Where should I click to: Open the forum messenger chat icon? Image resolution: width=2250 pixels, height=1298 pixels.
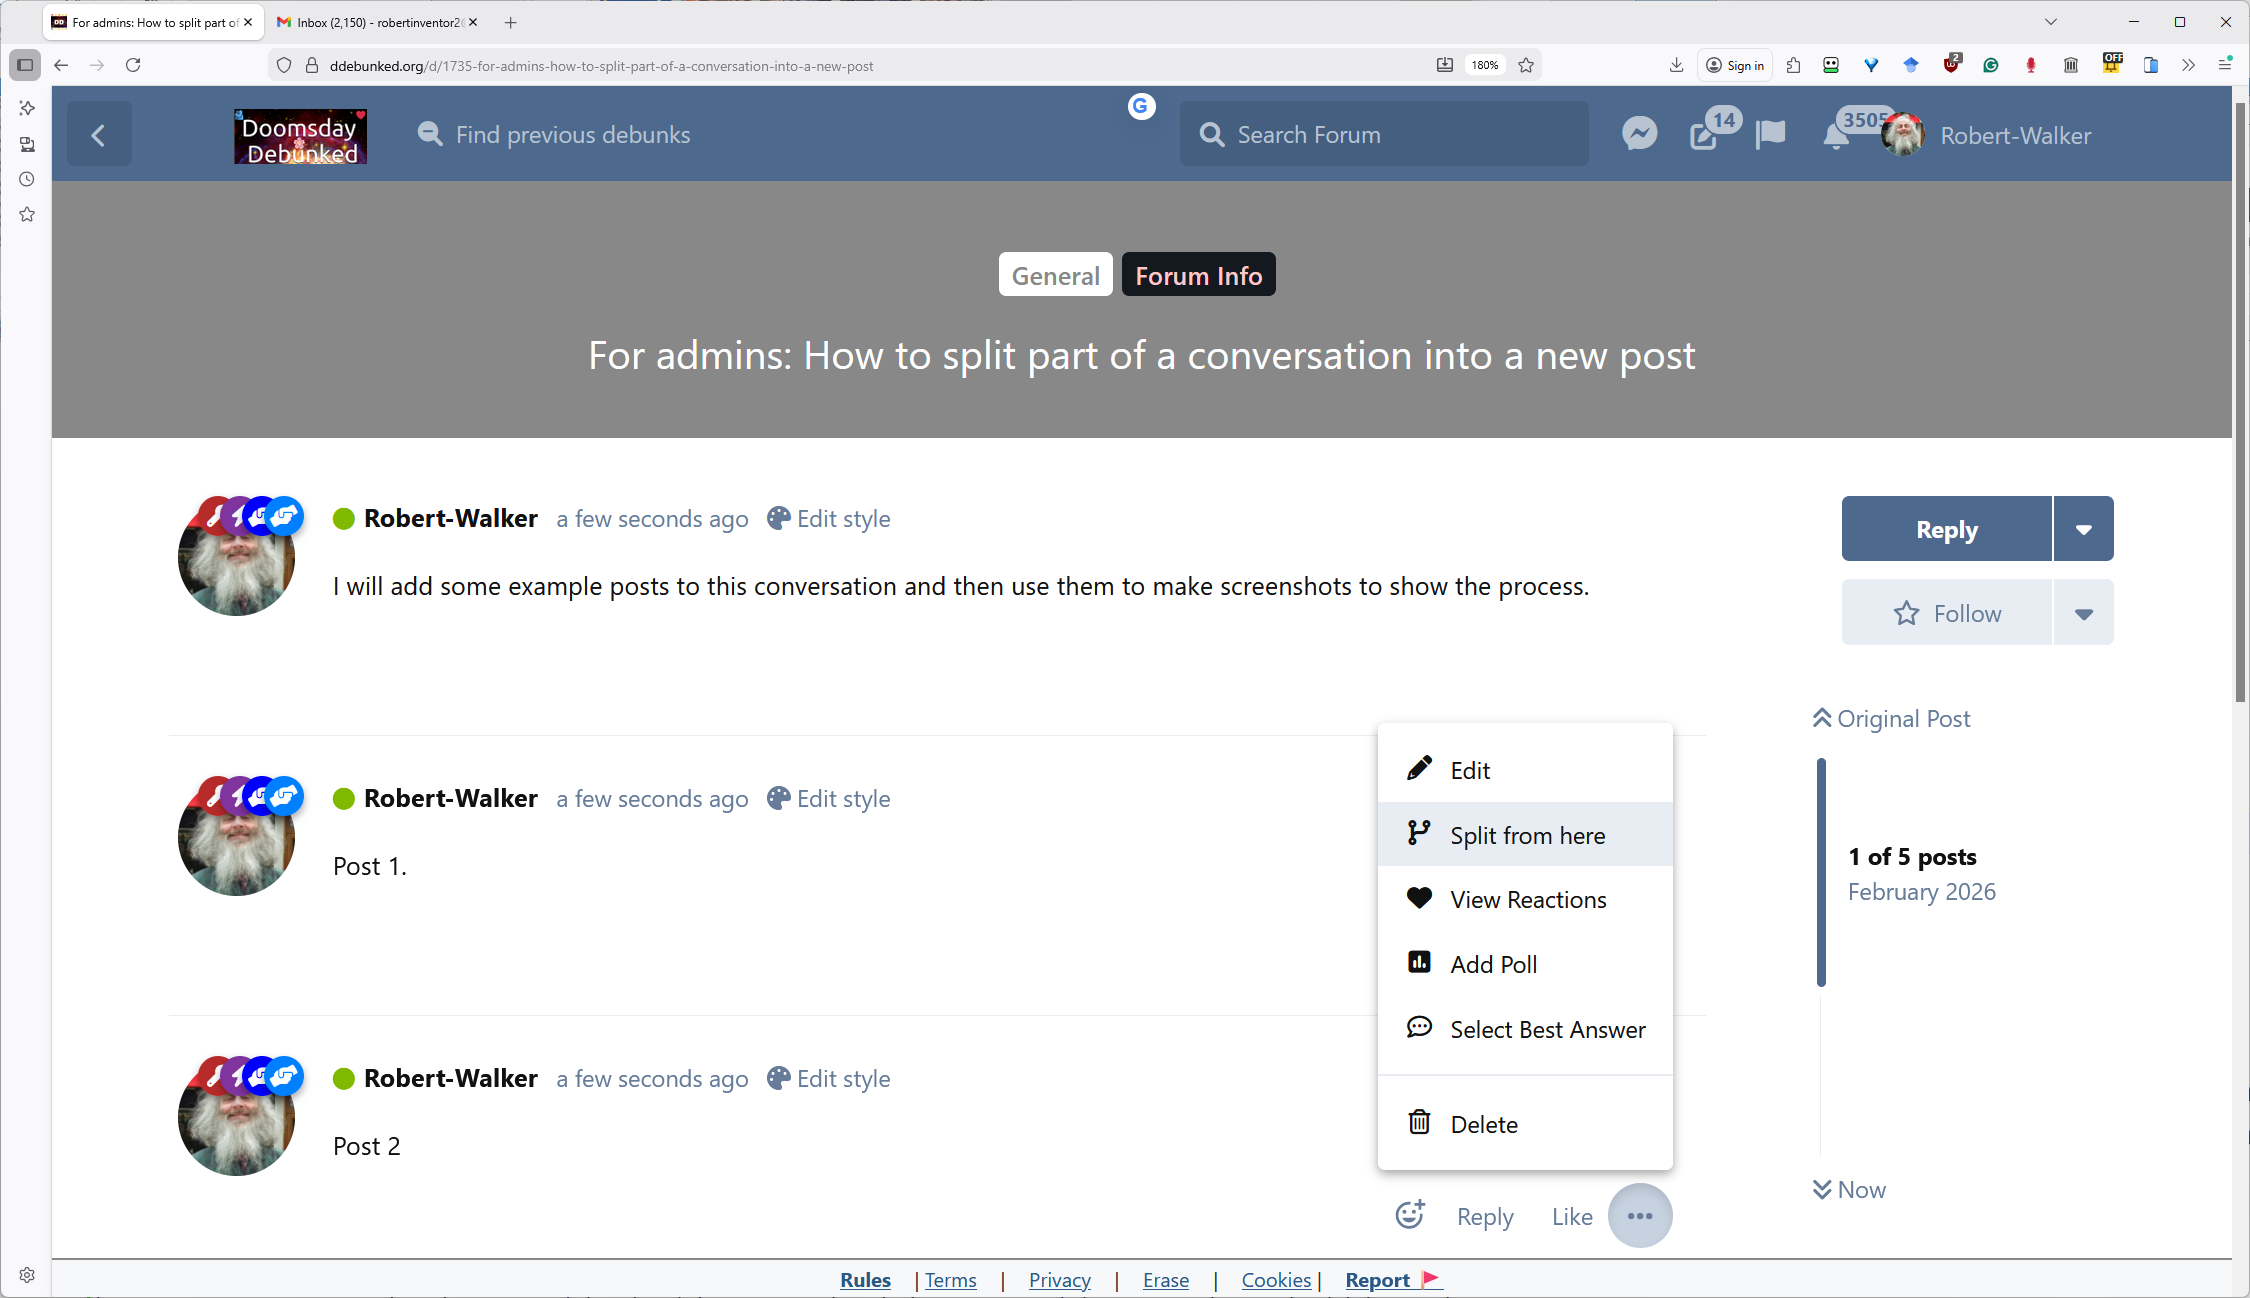(x=1639, y=134)
